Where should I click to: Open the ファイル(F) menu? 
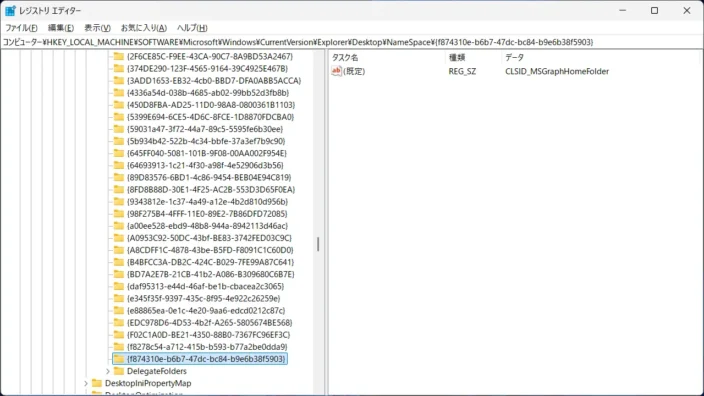(21, 28)
